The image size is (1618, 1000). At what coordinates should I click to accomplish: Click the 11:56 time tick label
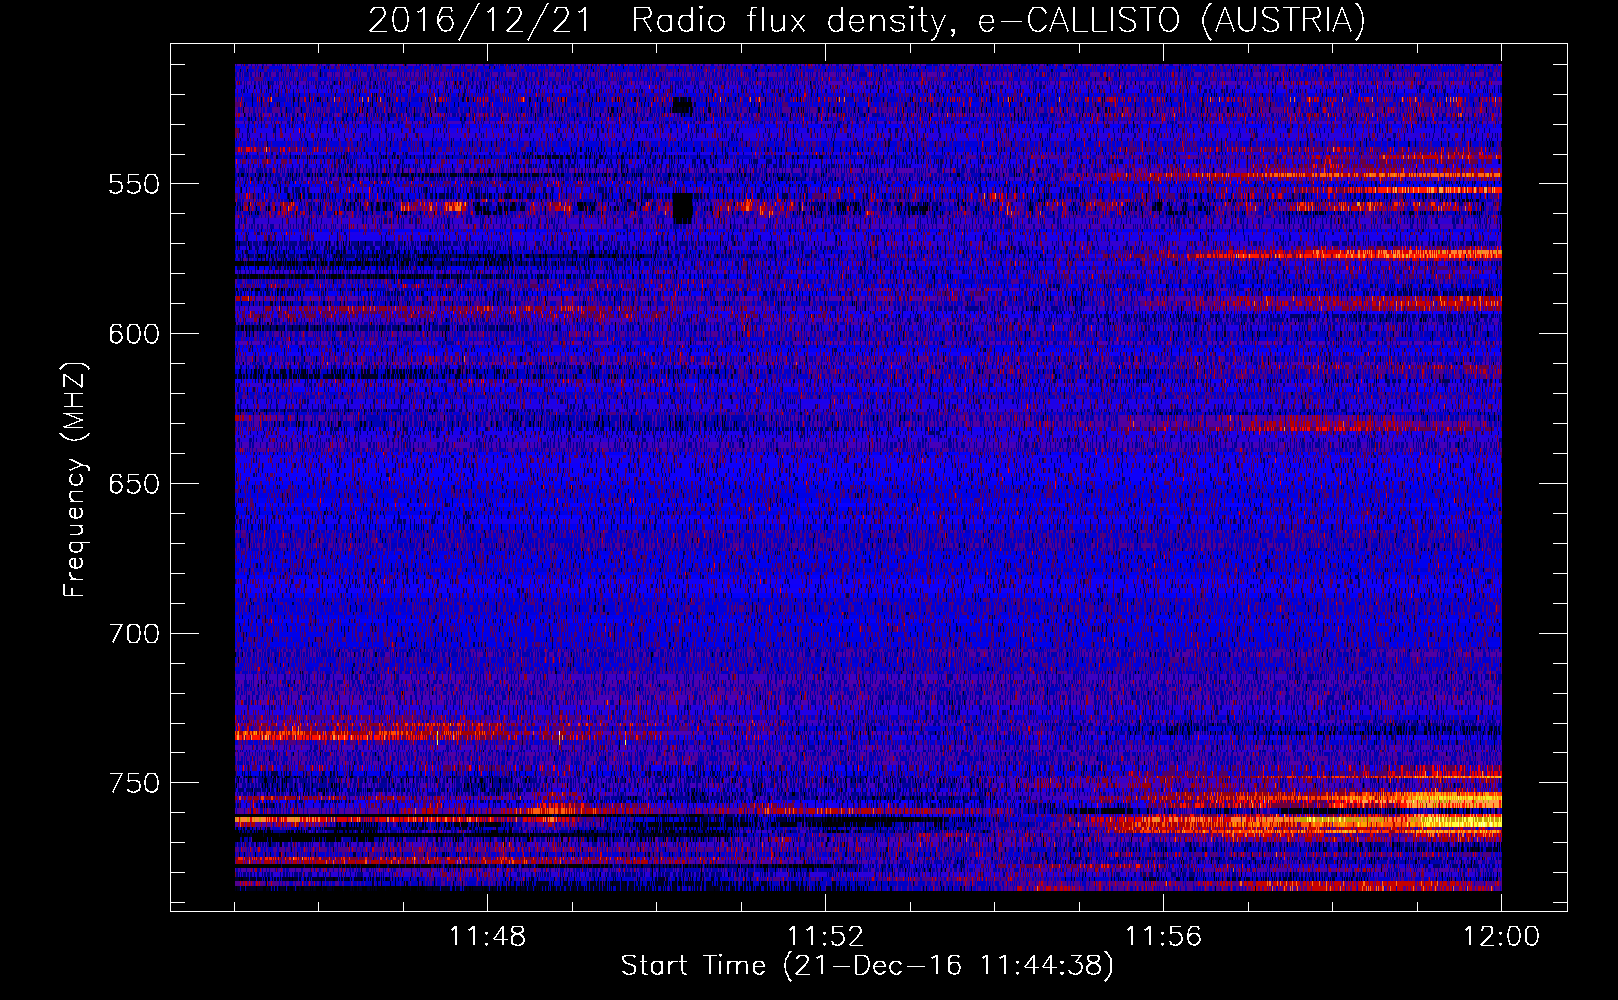point(1163,937)
